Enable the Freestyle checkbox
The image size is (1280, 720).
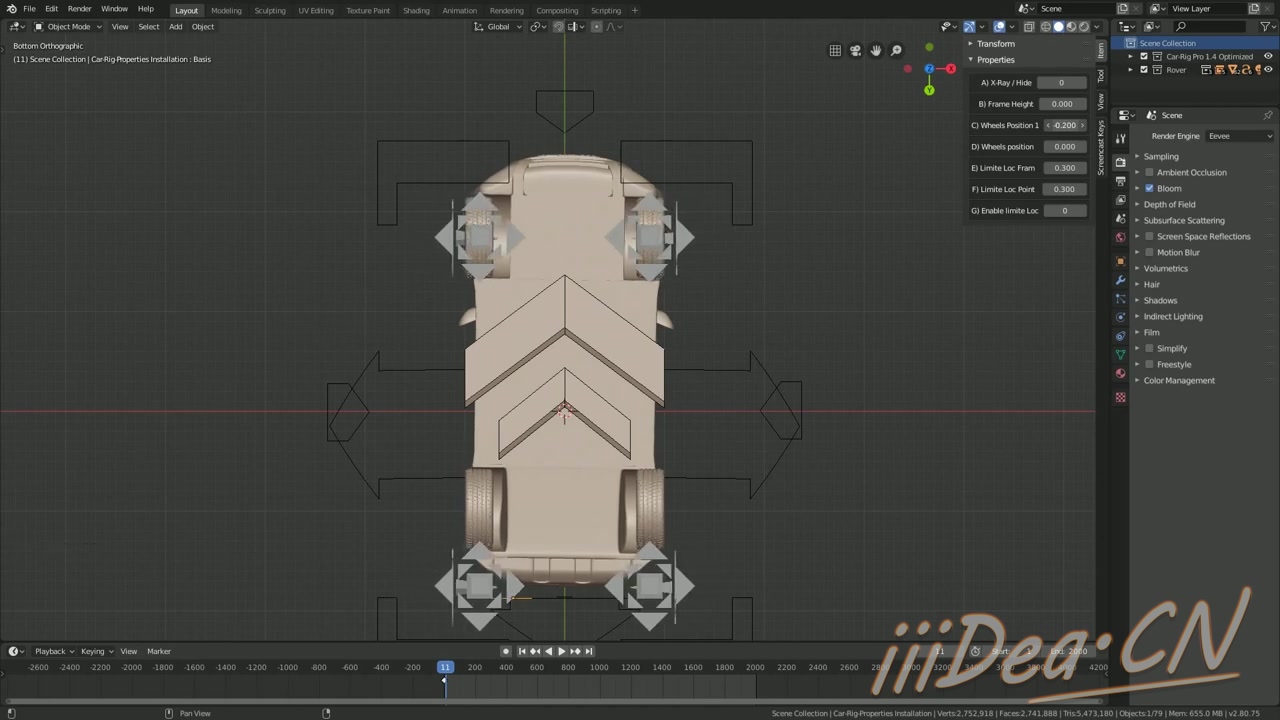pos(1149,364)
